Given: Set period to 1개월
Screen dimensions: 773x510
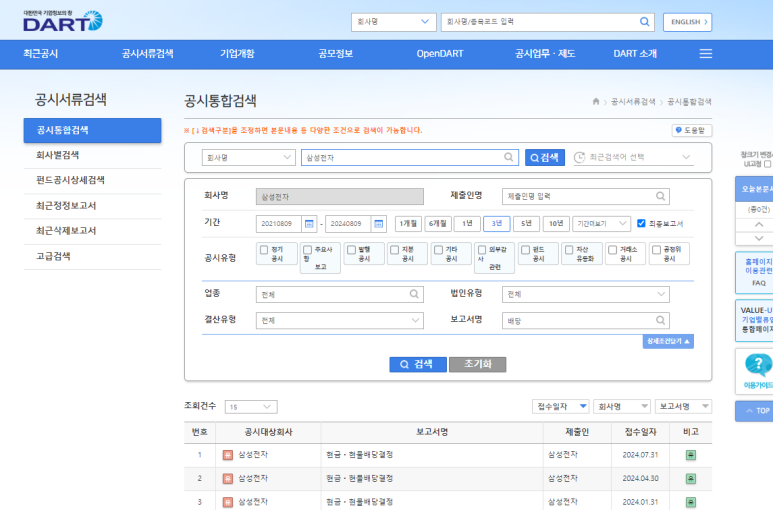Looking at the screenshot, I should (408, 224).
